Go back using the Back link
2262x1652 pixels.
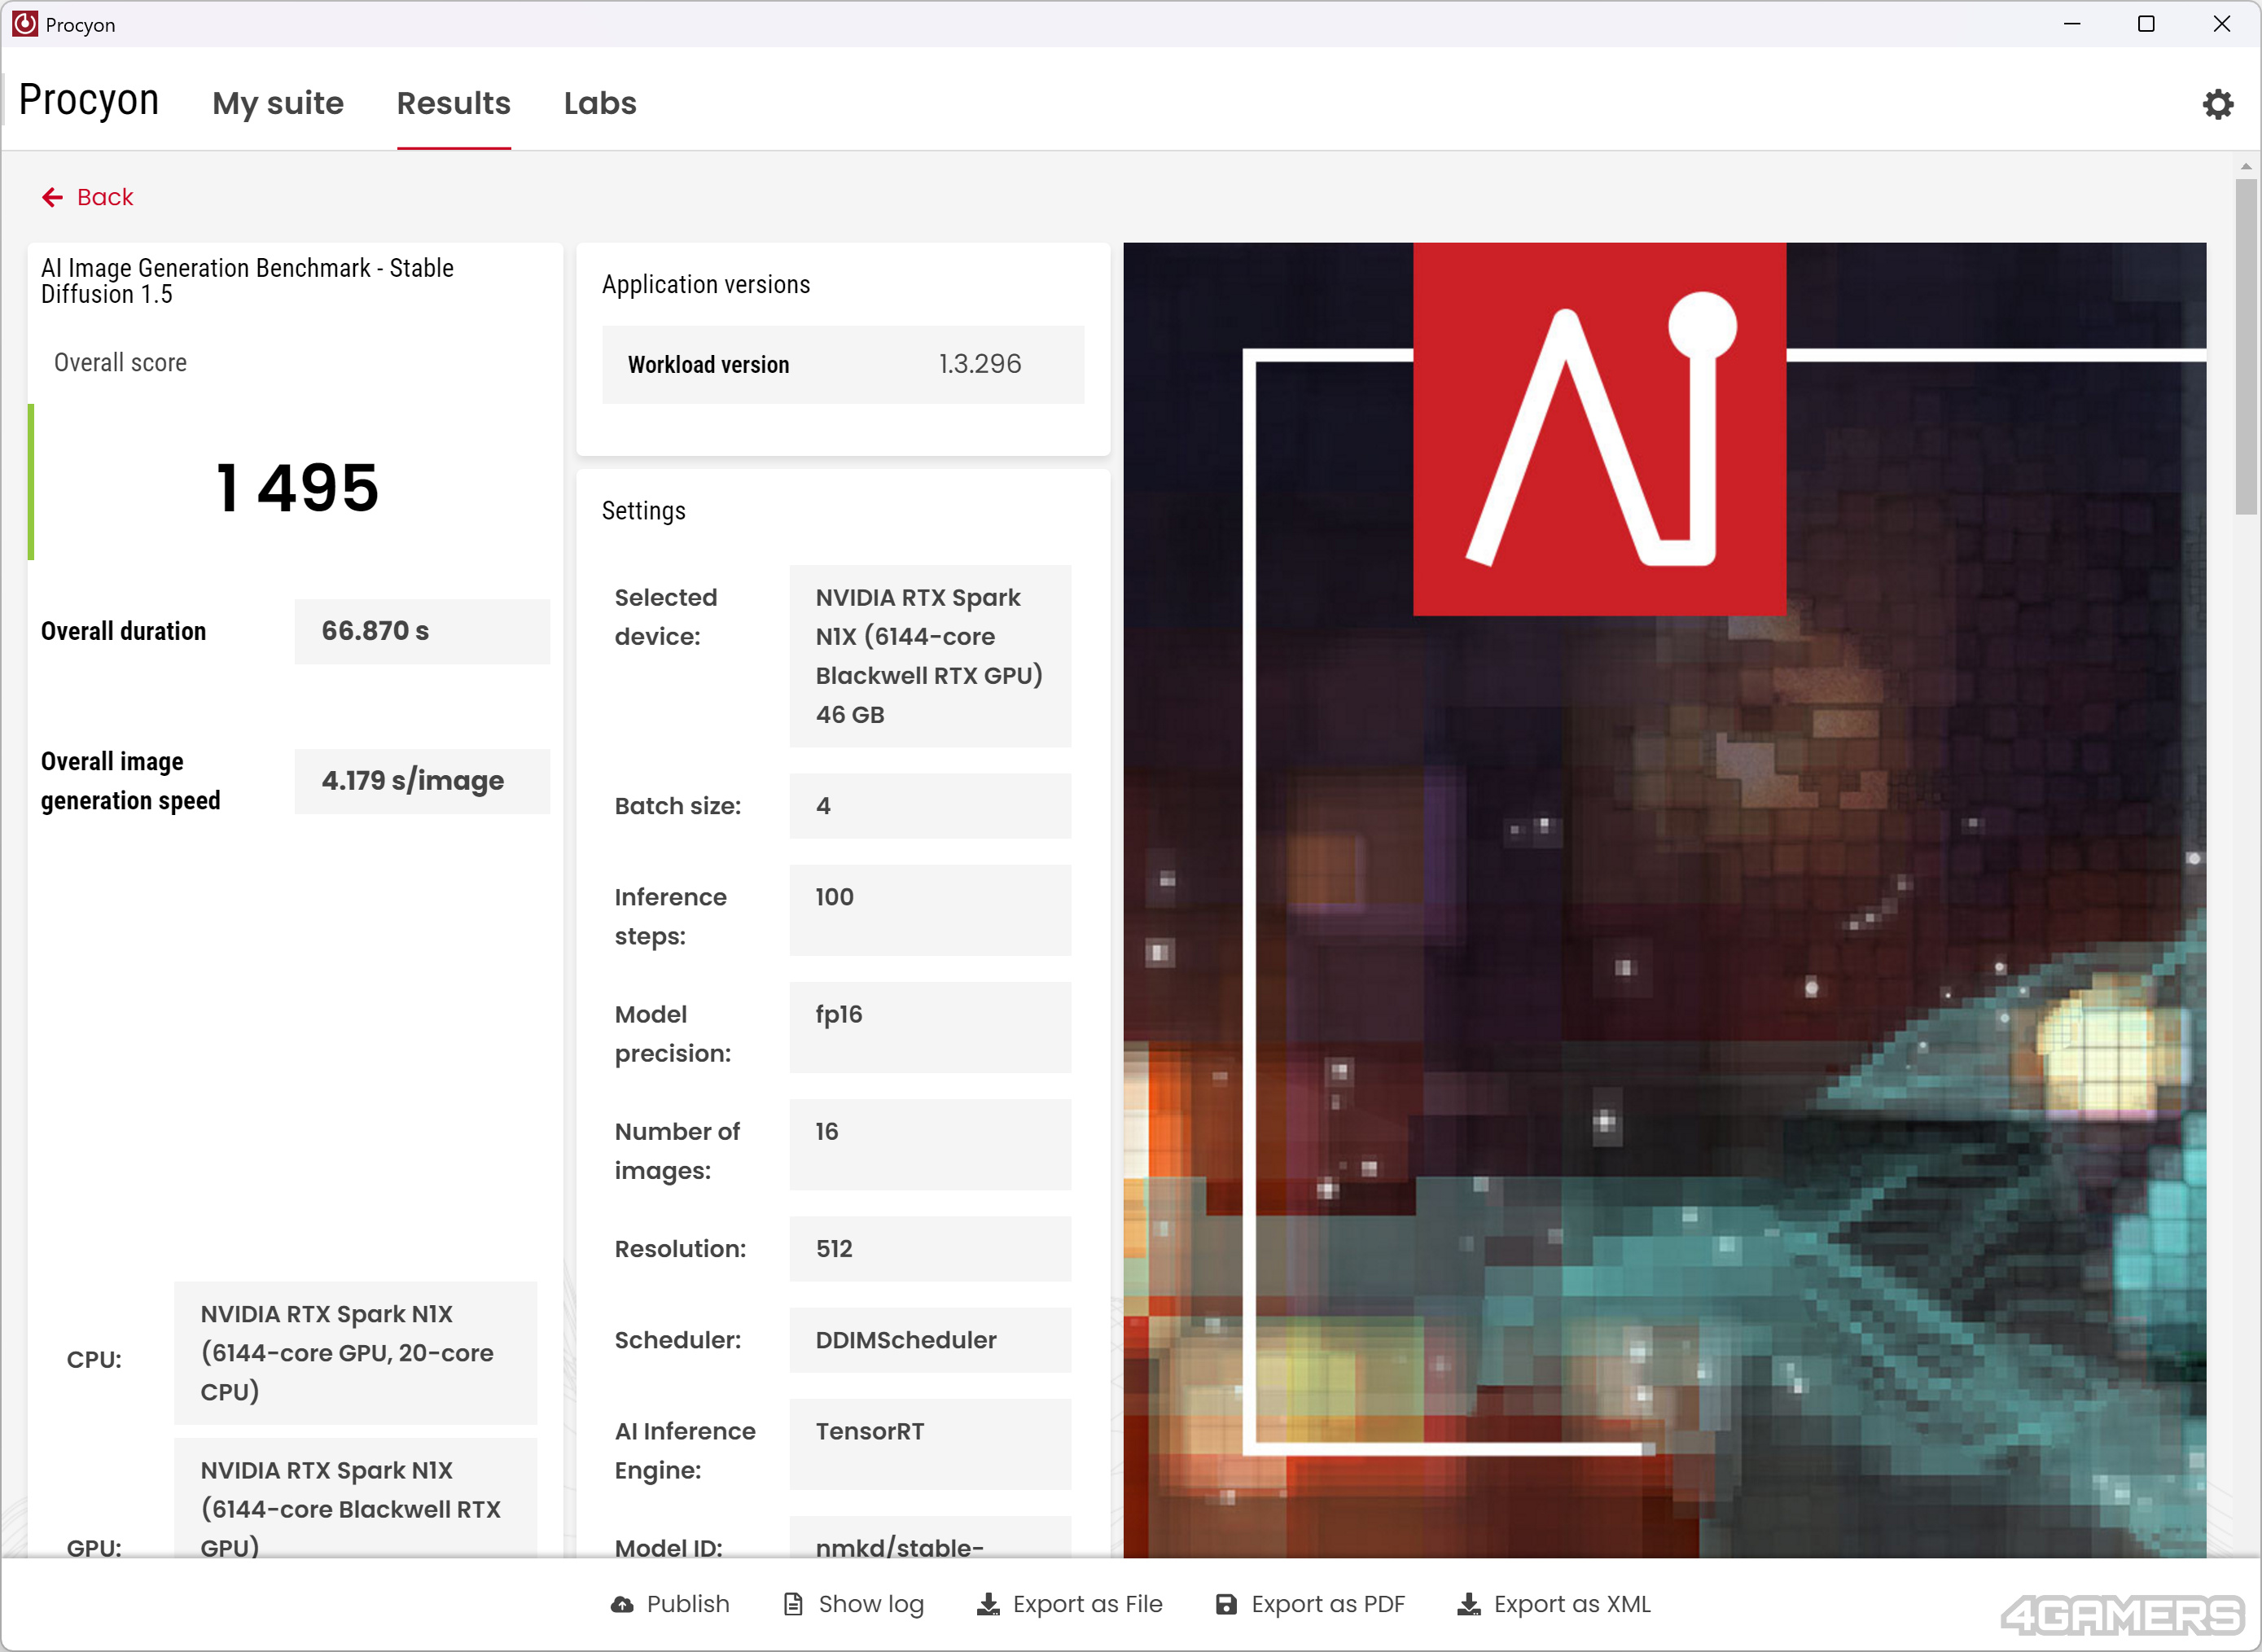tap(88, 197)
